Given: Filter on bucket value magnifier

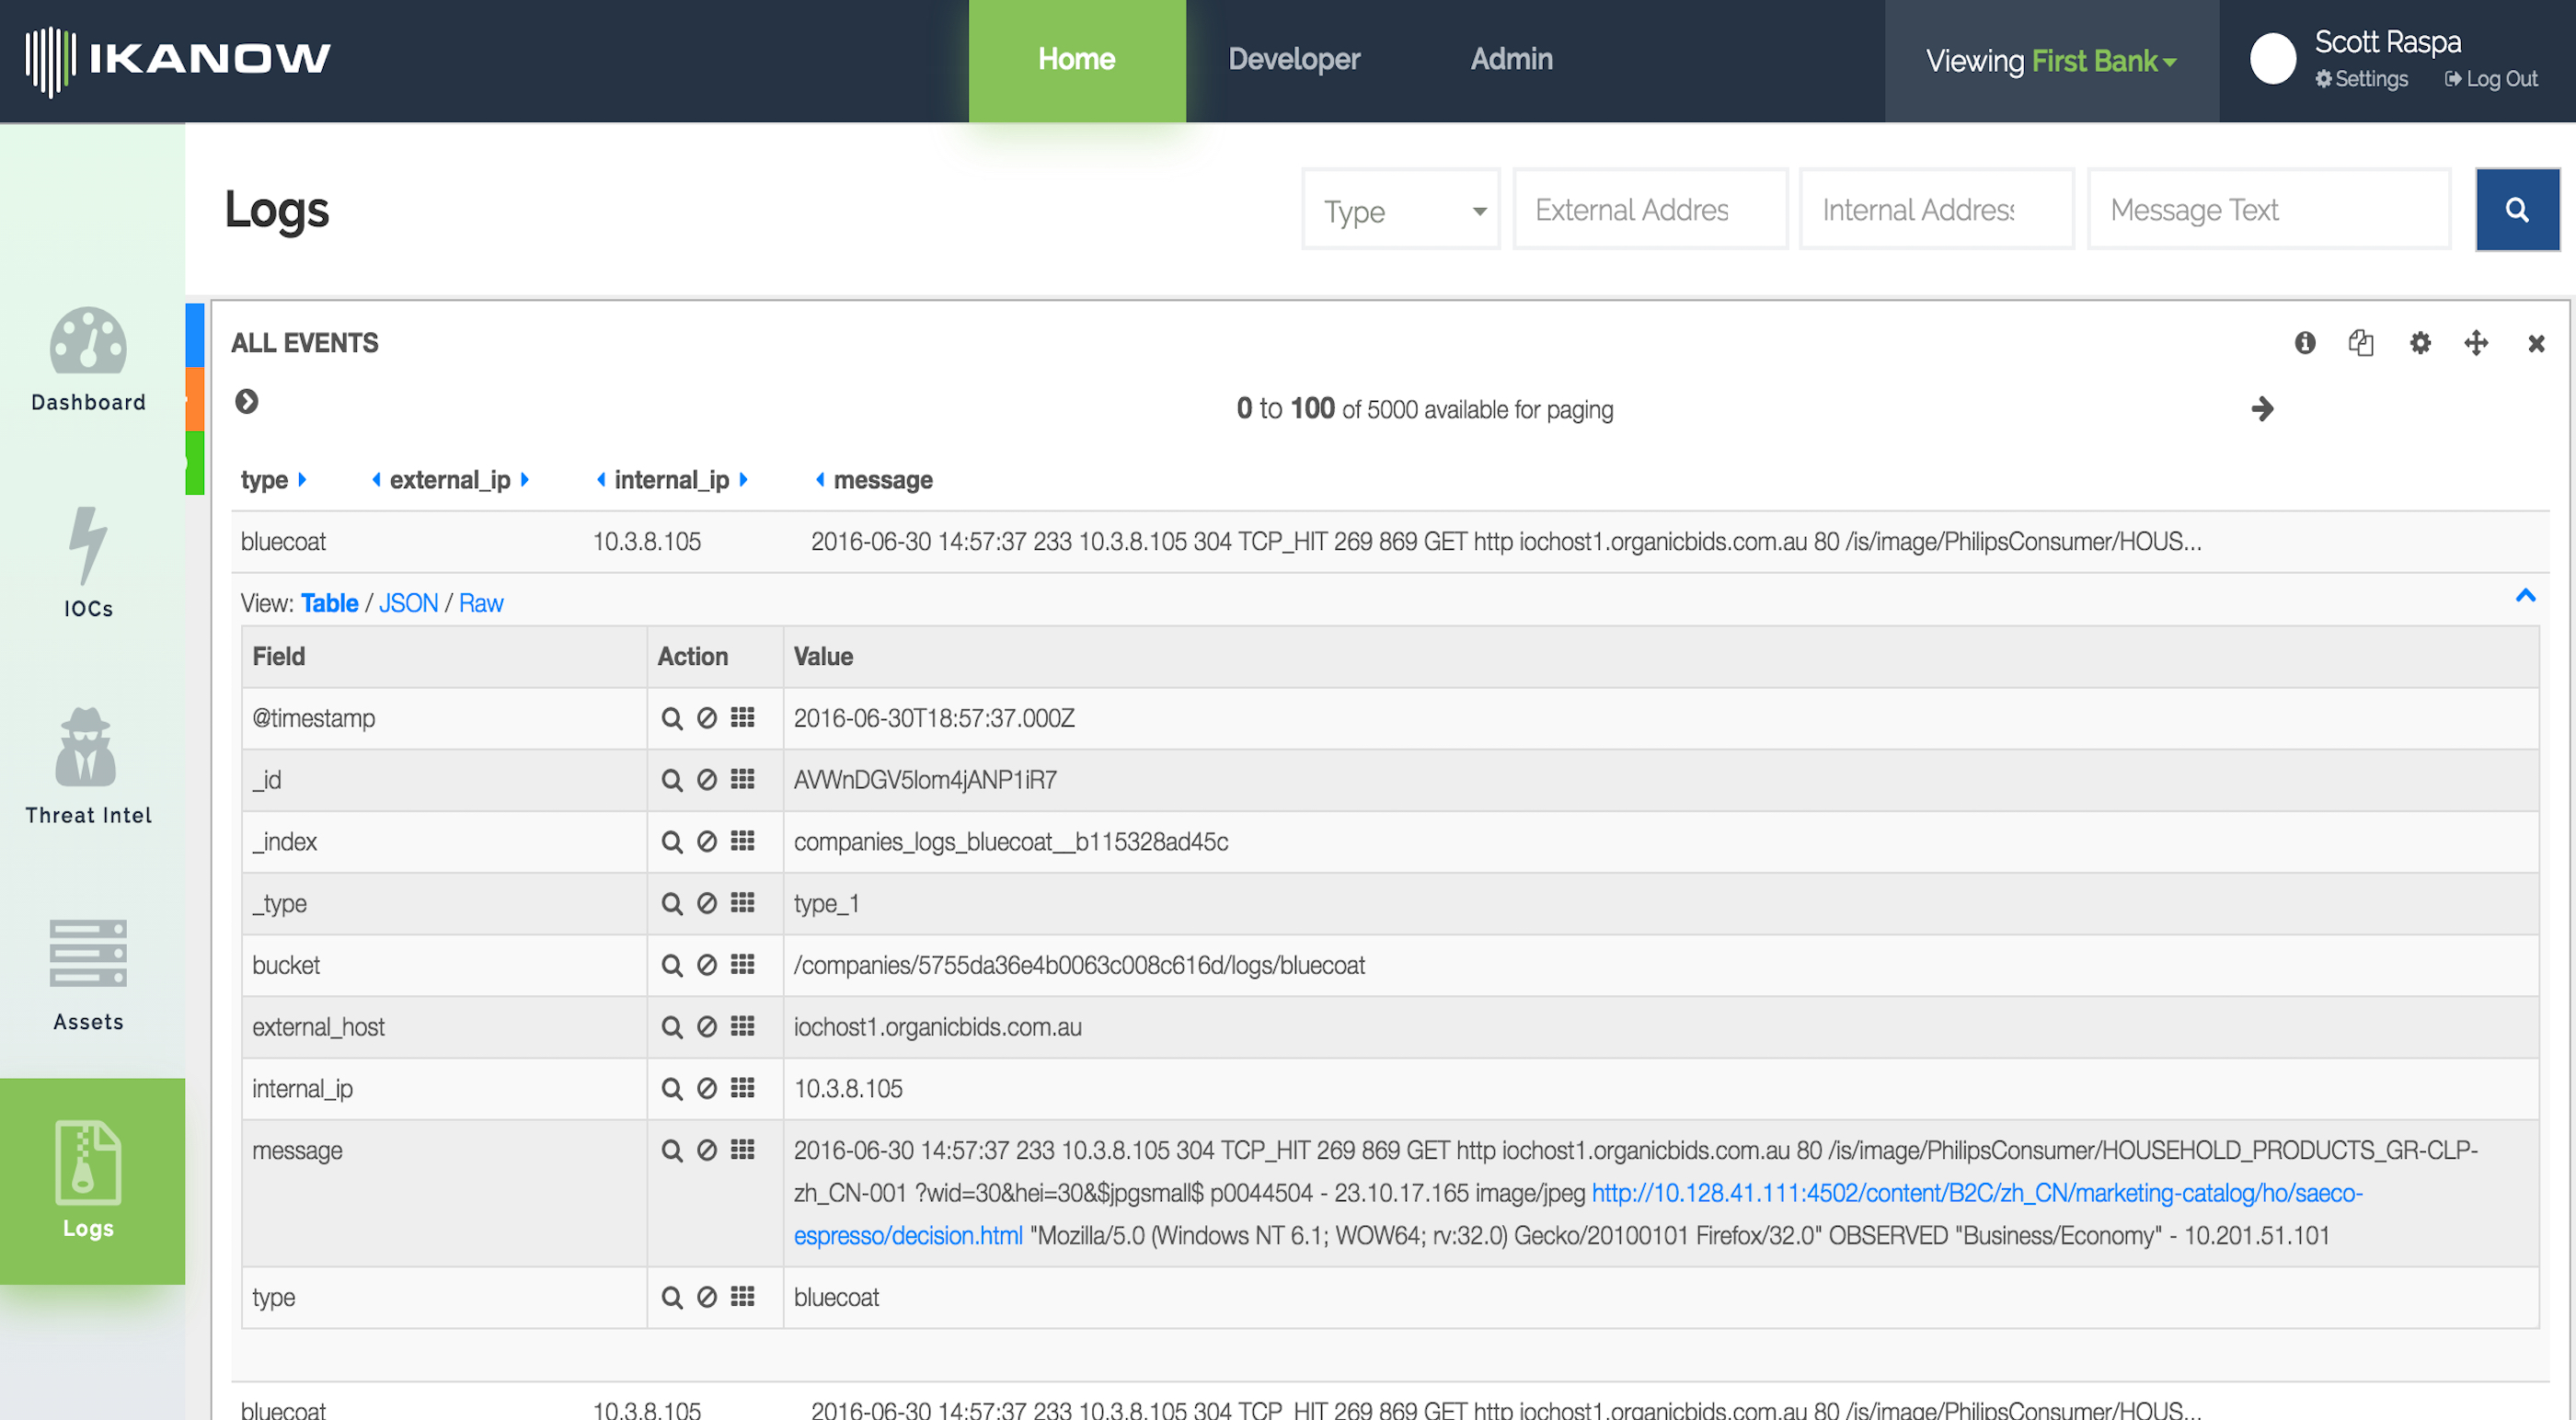Looking at the screenshot, I should coord(672,966).
